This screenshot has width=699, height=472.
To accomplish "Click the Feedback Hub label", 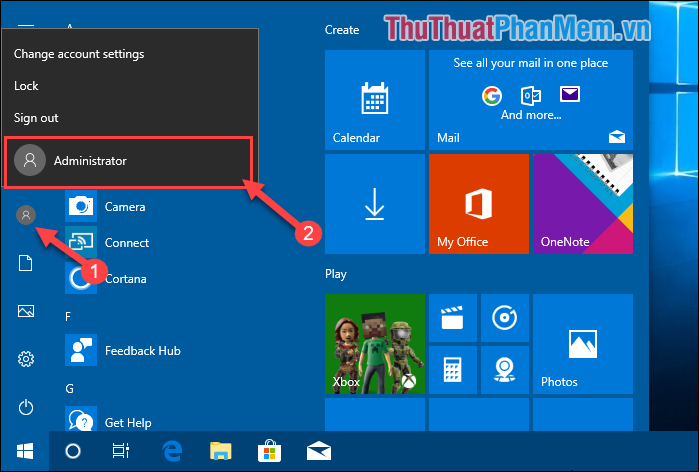I will coord(143,351).
